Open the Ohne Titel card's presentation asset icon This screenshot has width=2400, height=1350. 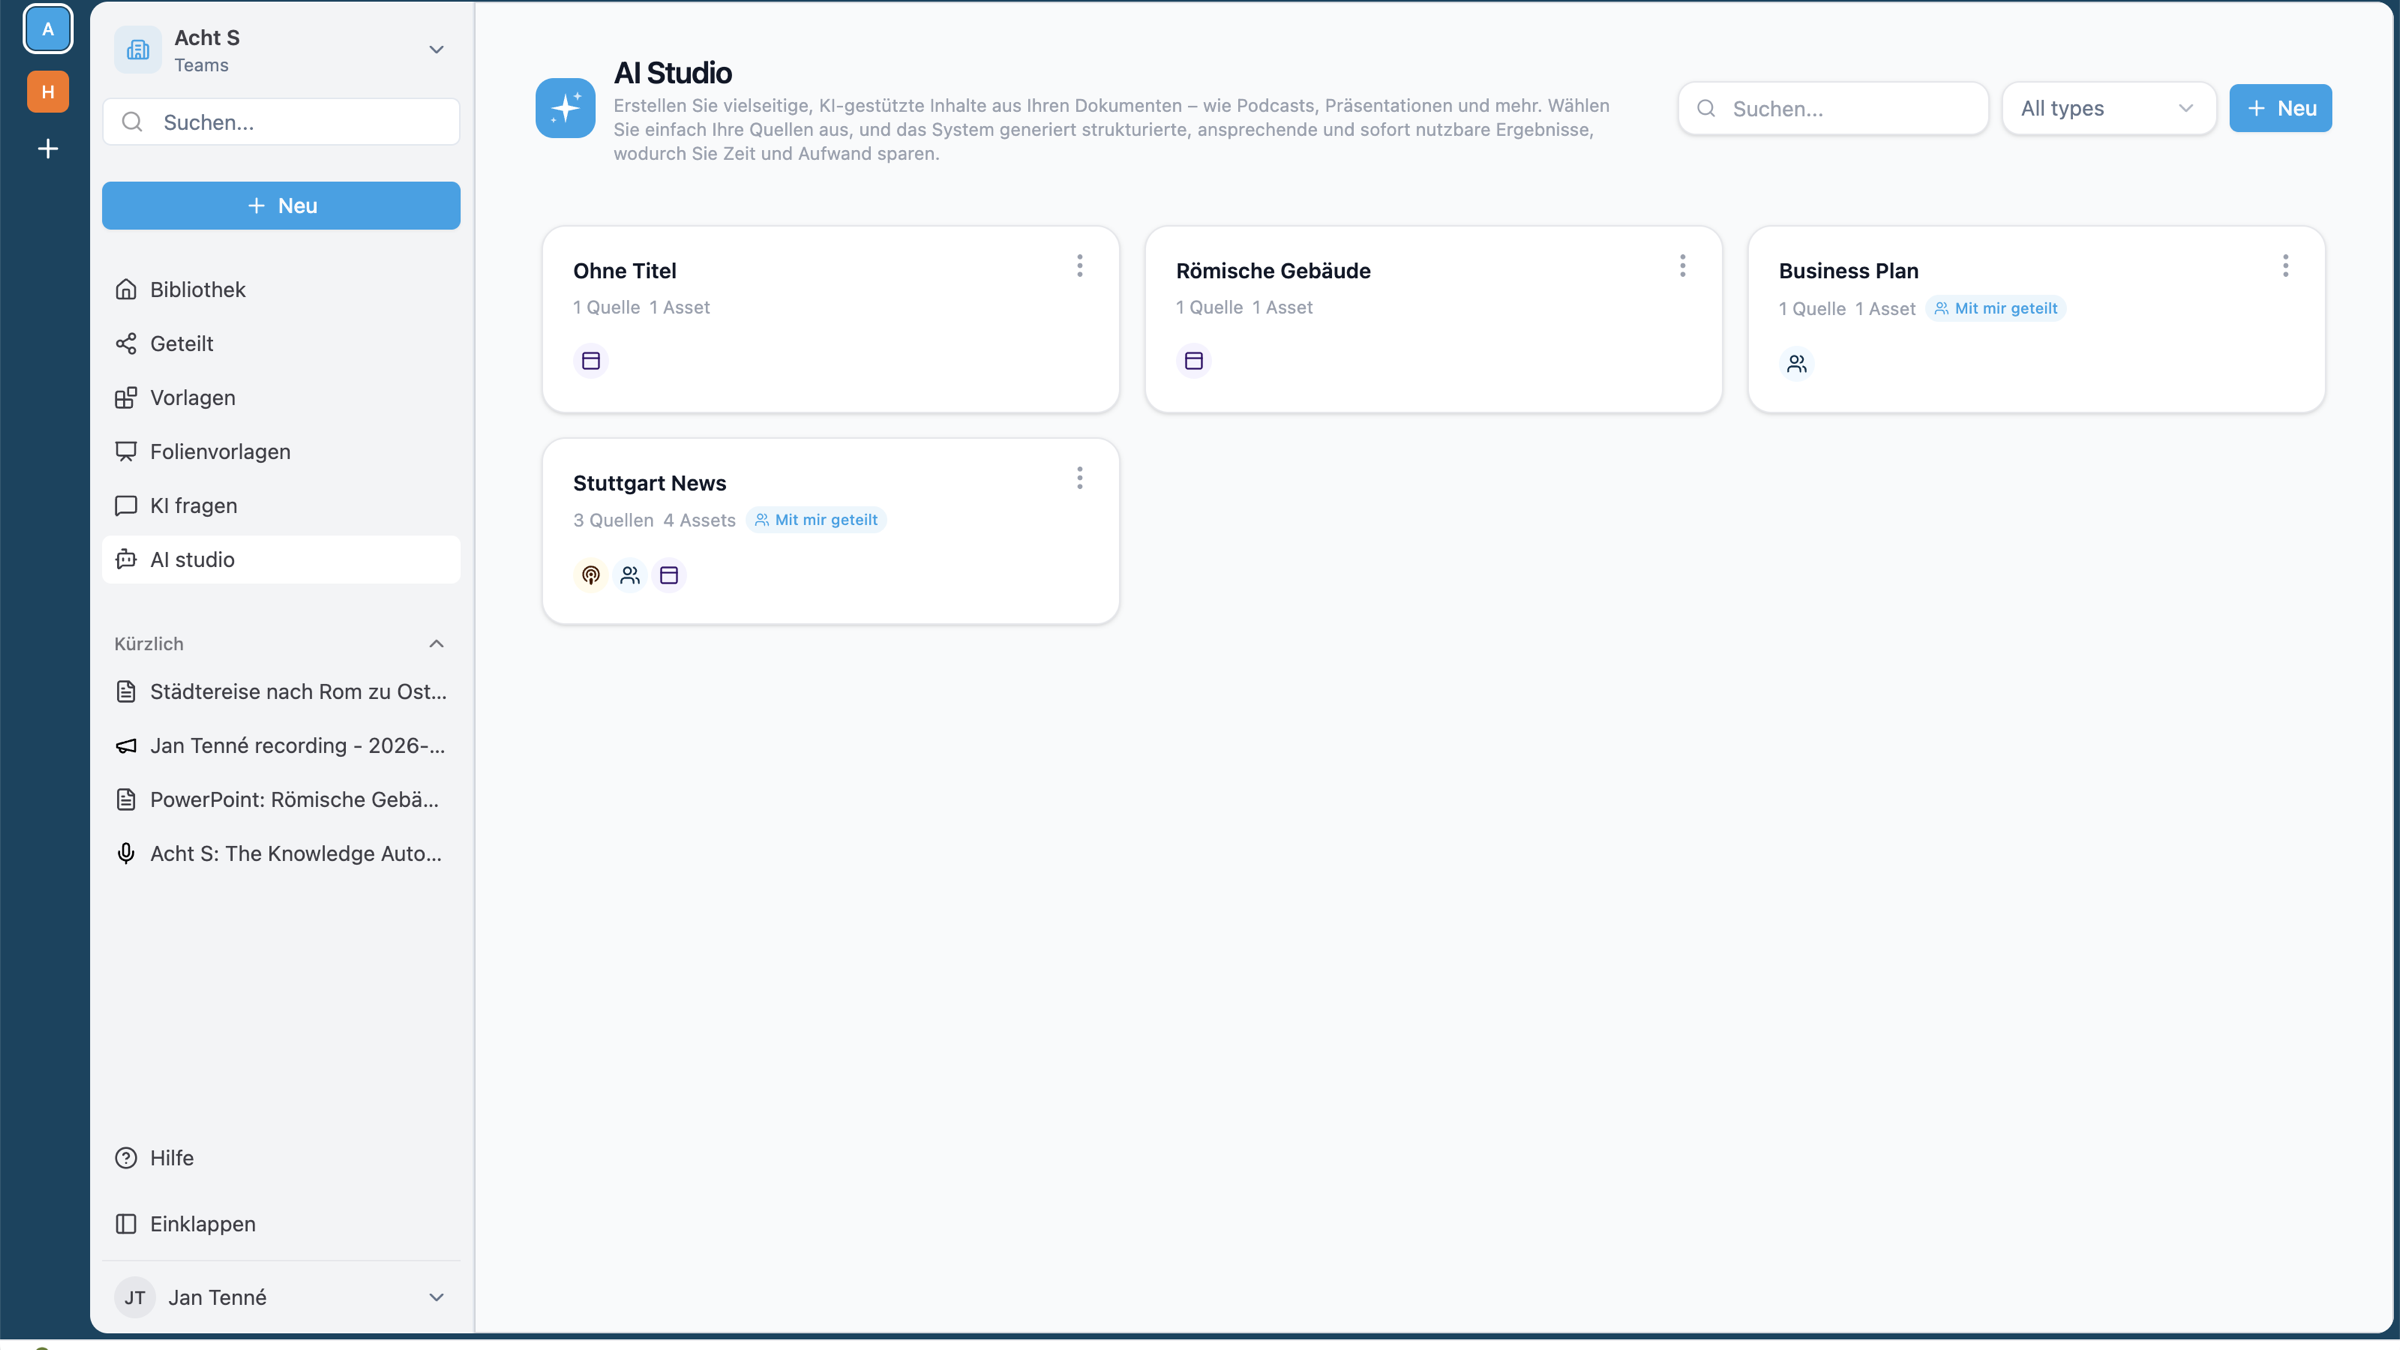[x=591, y=360]
